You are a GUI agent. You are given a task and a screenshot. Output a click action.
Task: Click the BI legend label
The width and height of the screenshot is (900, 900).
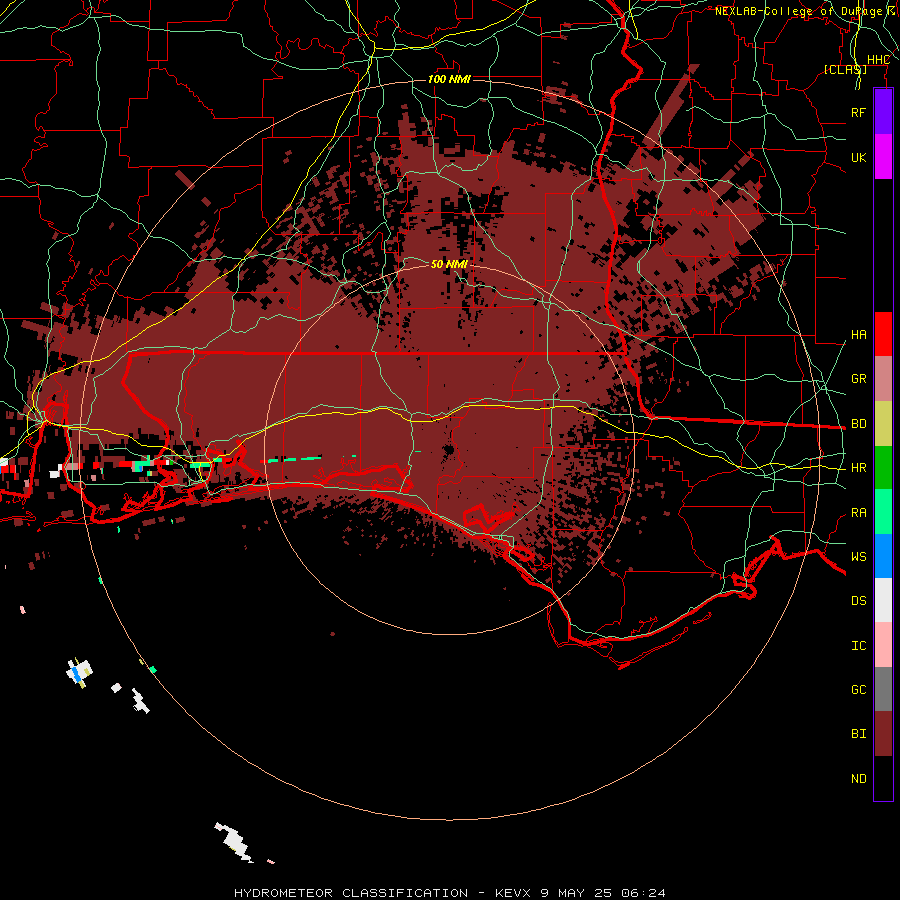[858, 734]
